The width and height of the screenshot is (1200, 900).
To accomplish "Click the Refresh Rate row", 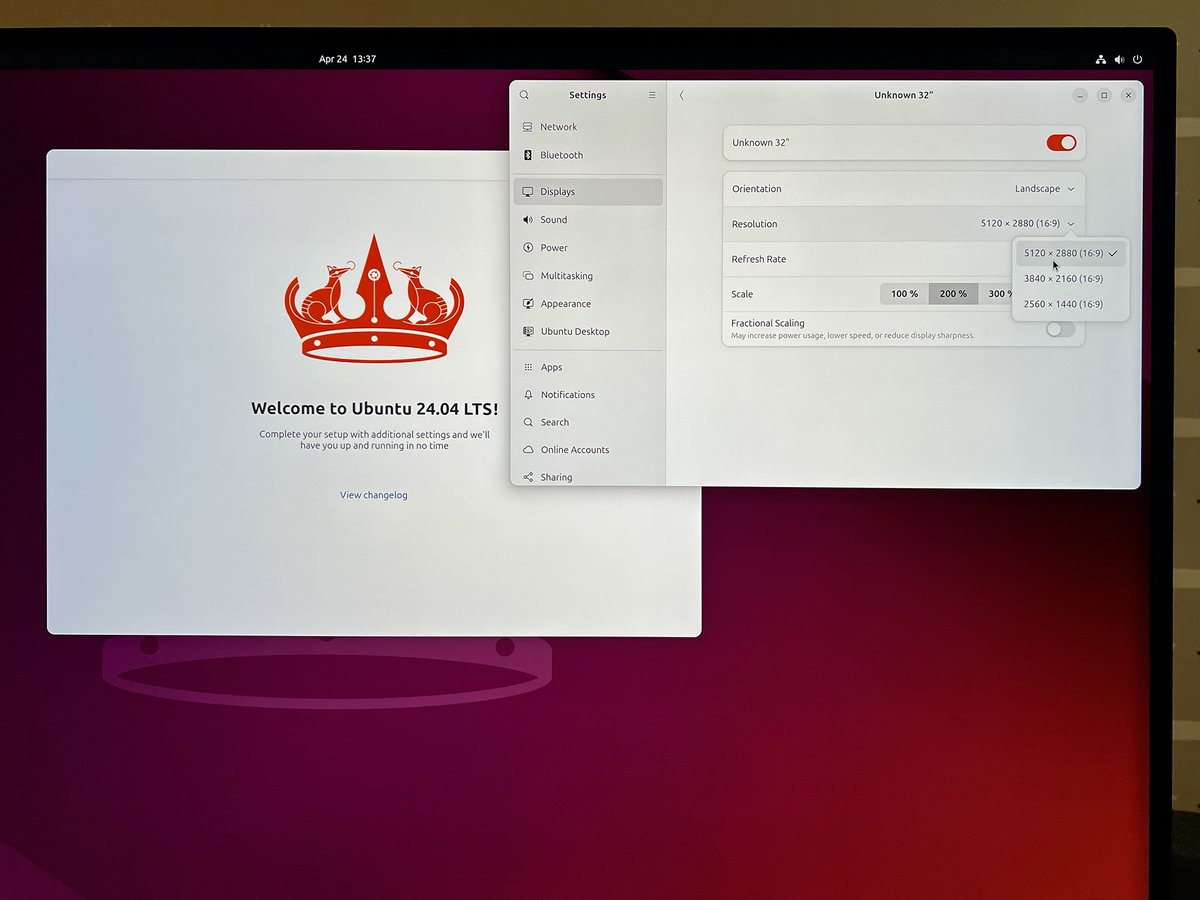I will pos(904,259).
